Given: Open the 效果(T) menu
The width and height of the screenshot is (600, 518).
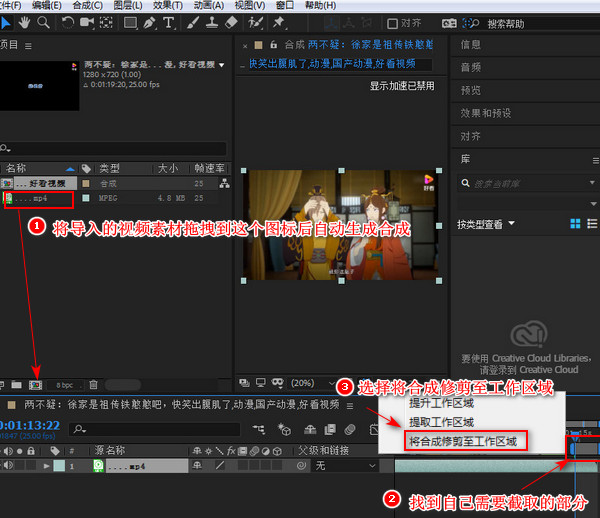Looking at the screenshot, I should pyautogui.click(x=168, y=5).
